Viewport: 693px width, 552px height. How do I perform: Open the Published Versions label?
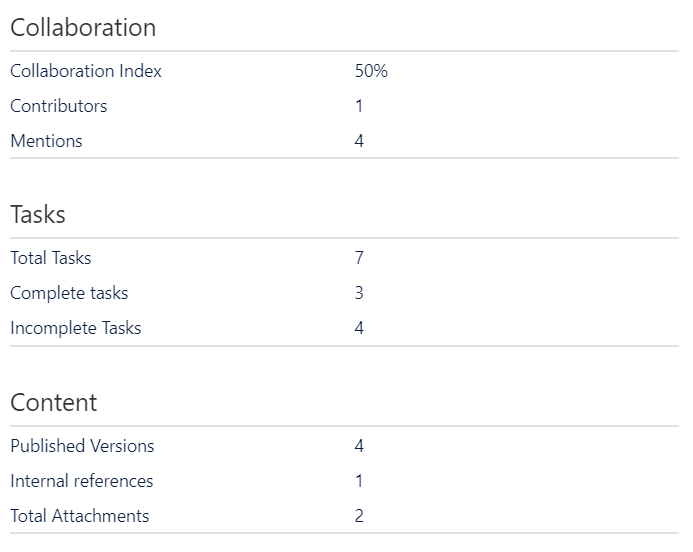82,446
